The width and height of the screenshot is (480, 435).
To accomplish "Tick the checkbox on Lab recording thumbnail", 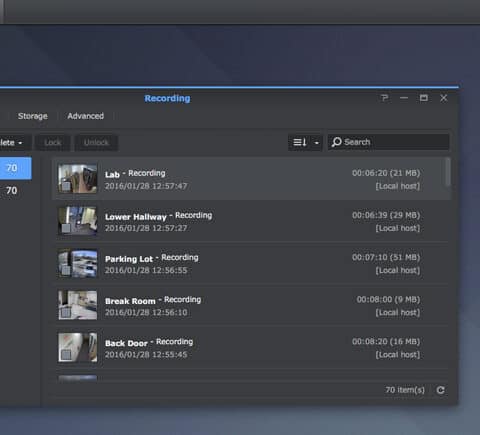I will tap(66, 186).
